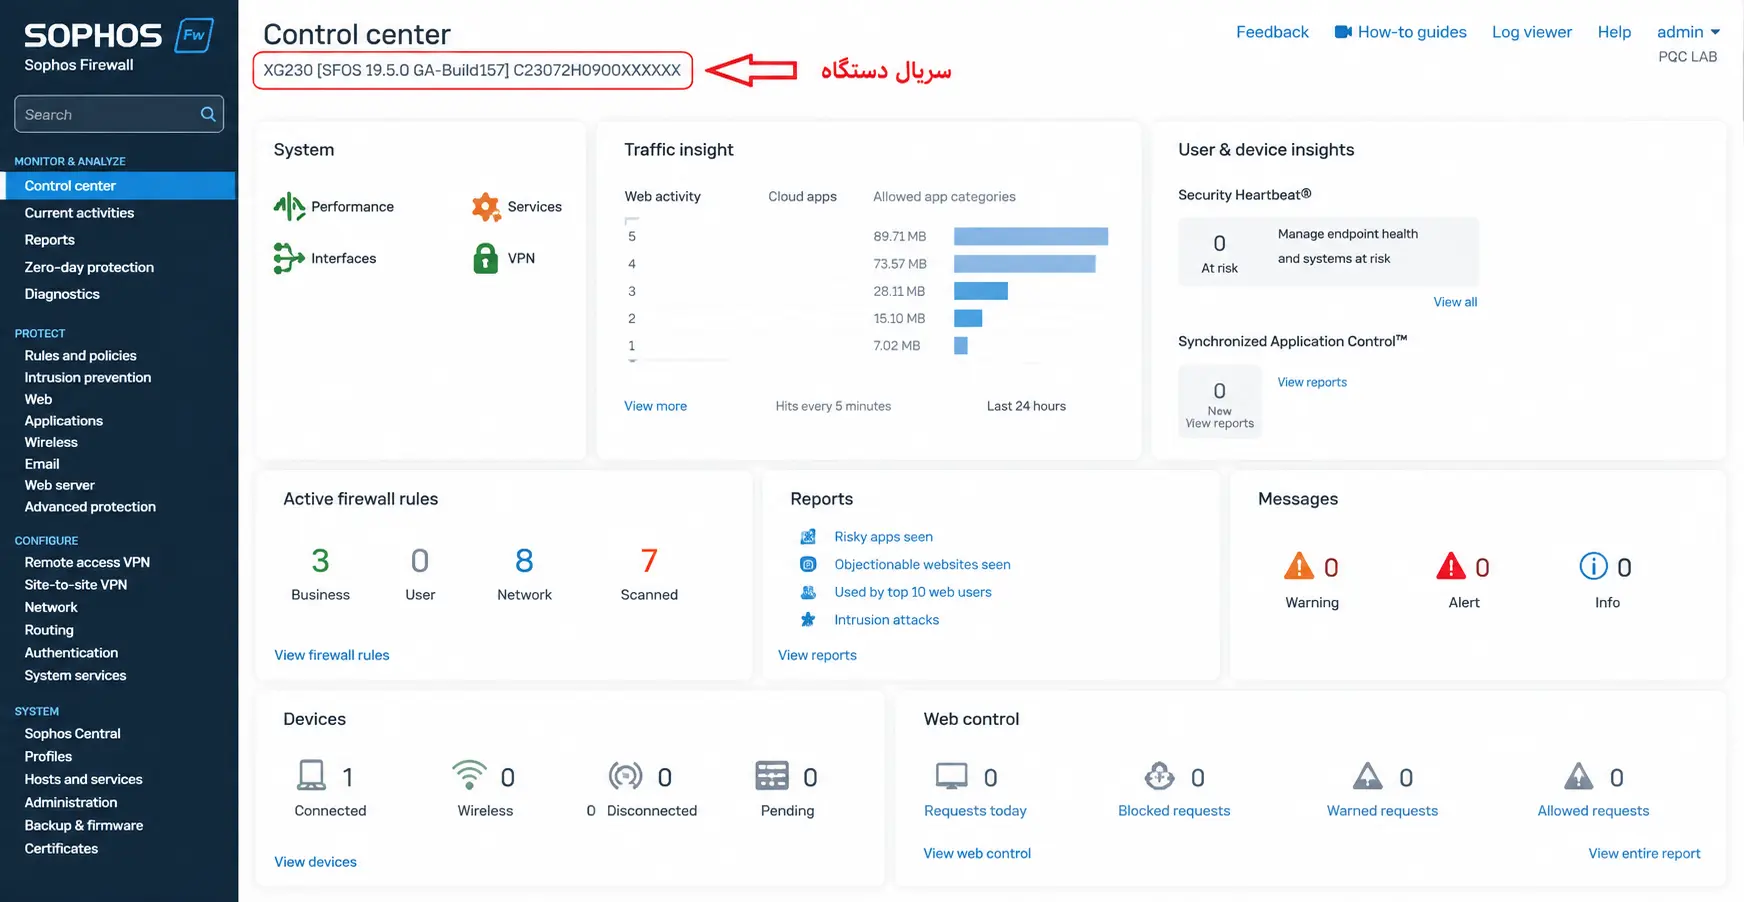Select Zero-day protection
Screen dimensions: 1744x902
pyautogui.click(x=89, y=267)
